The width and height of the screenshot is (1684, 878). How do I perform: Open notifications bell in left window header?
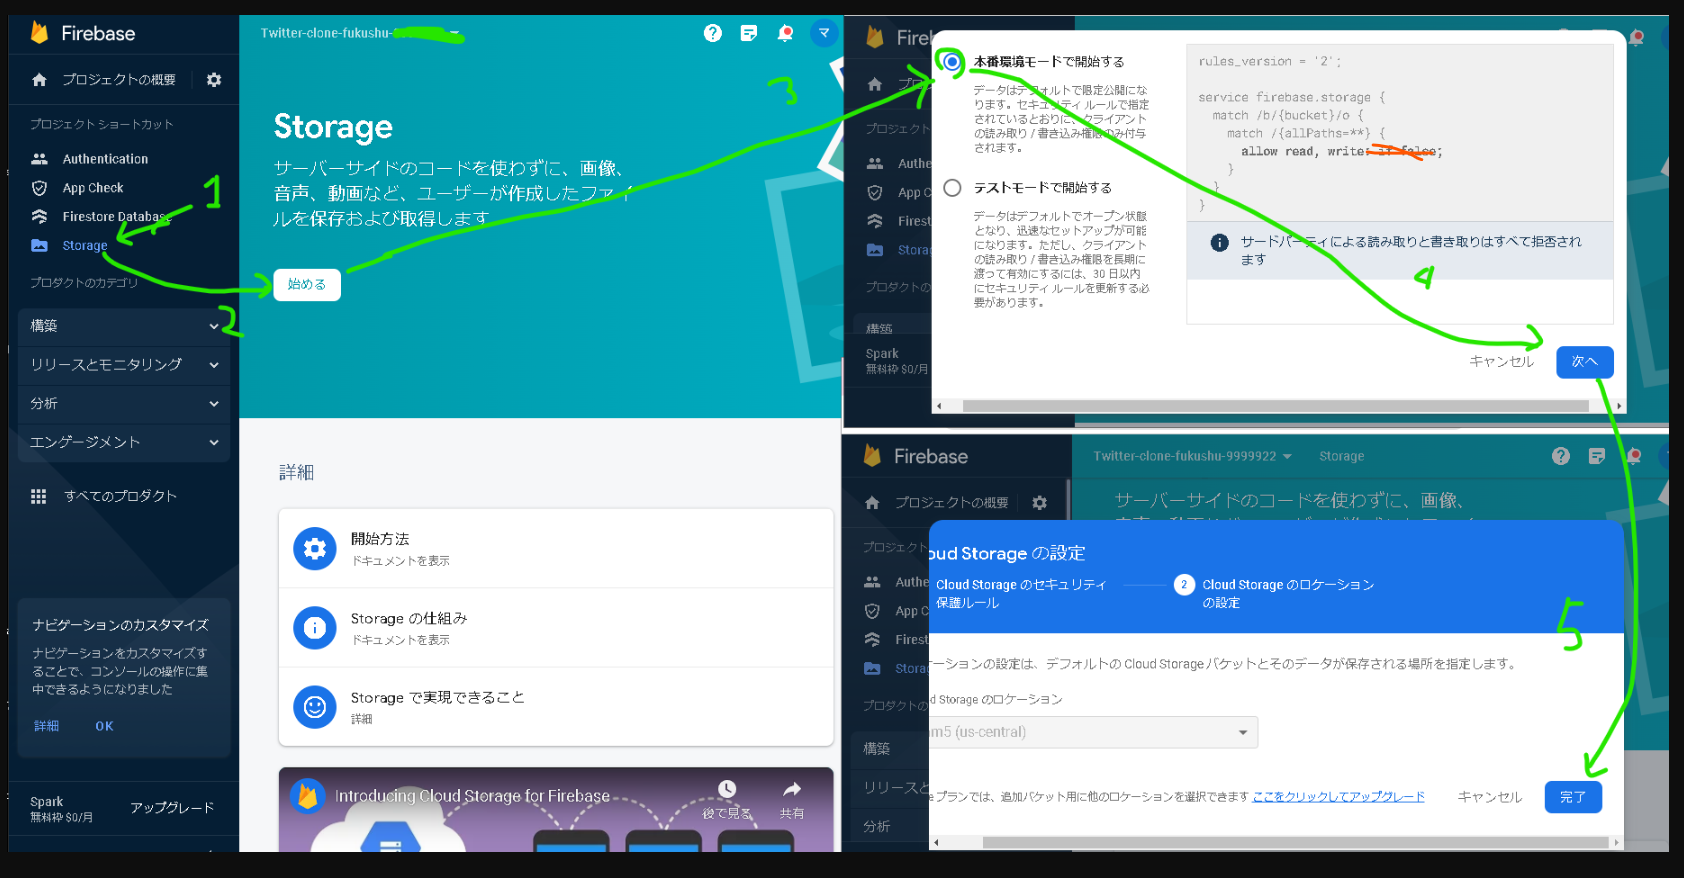coord(785,33)
